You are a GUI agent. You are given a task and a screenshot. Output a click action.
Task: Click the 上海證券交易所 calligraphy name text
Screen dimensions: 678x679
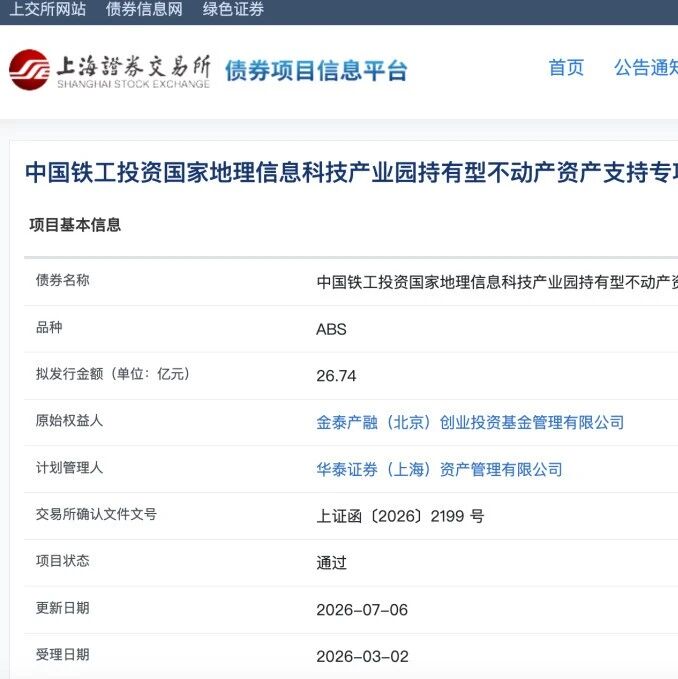point(133,66)
